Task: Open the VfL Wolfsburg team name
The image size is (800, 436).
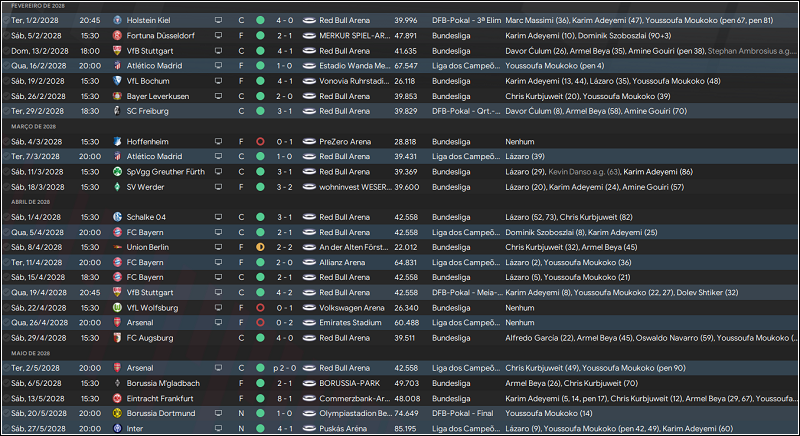Action: coord(153,308)
